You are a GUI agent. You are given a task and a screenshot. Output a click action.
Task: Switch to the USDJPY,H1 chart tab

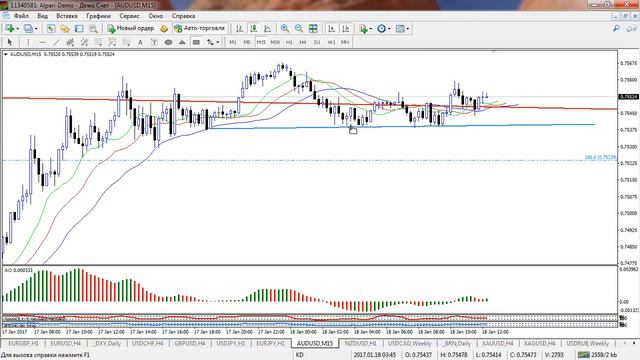click(231, 344)
